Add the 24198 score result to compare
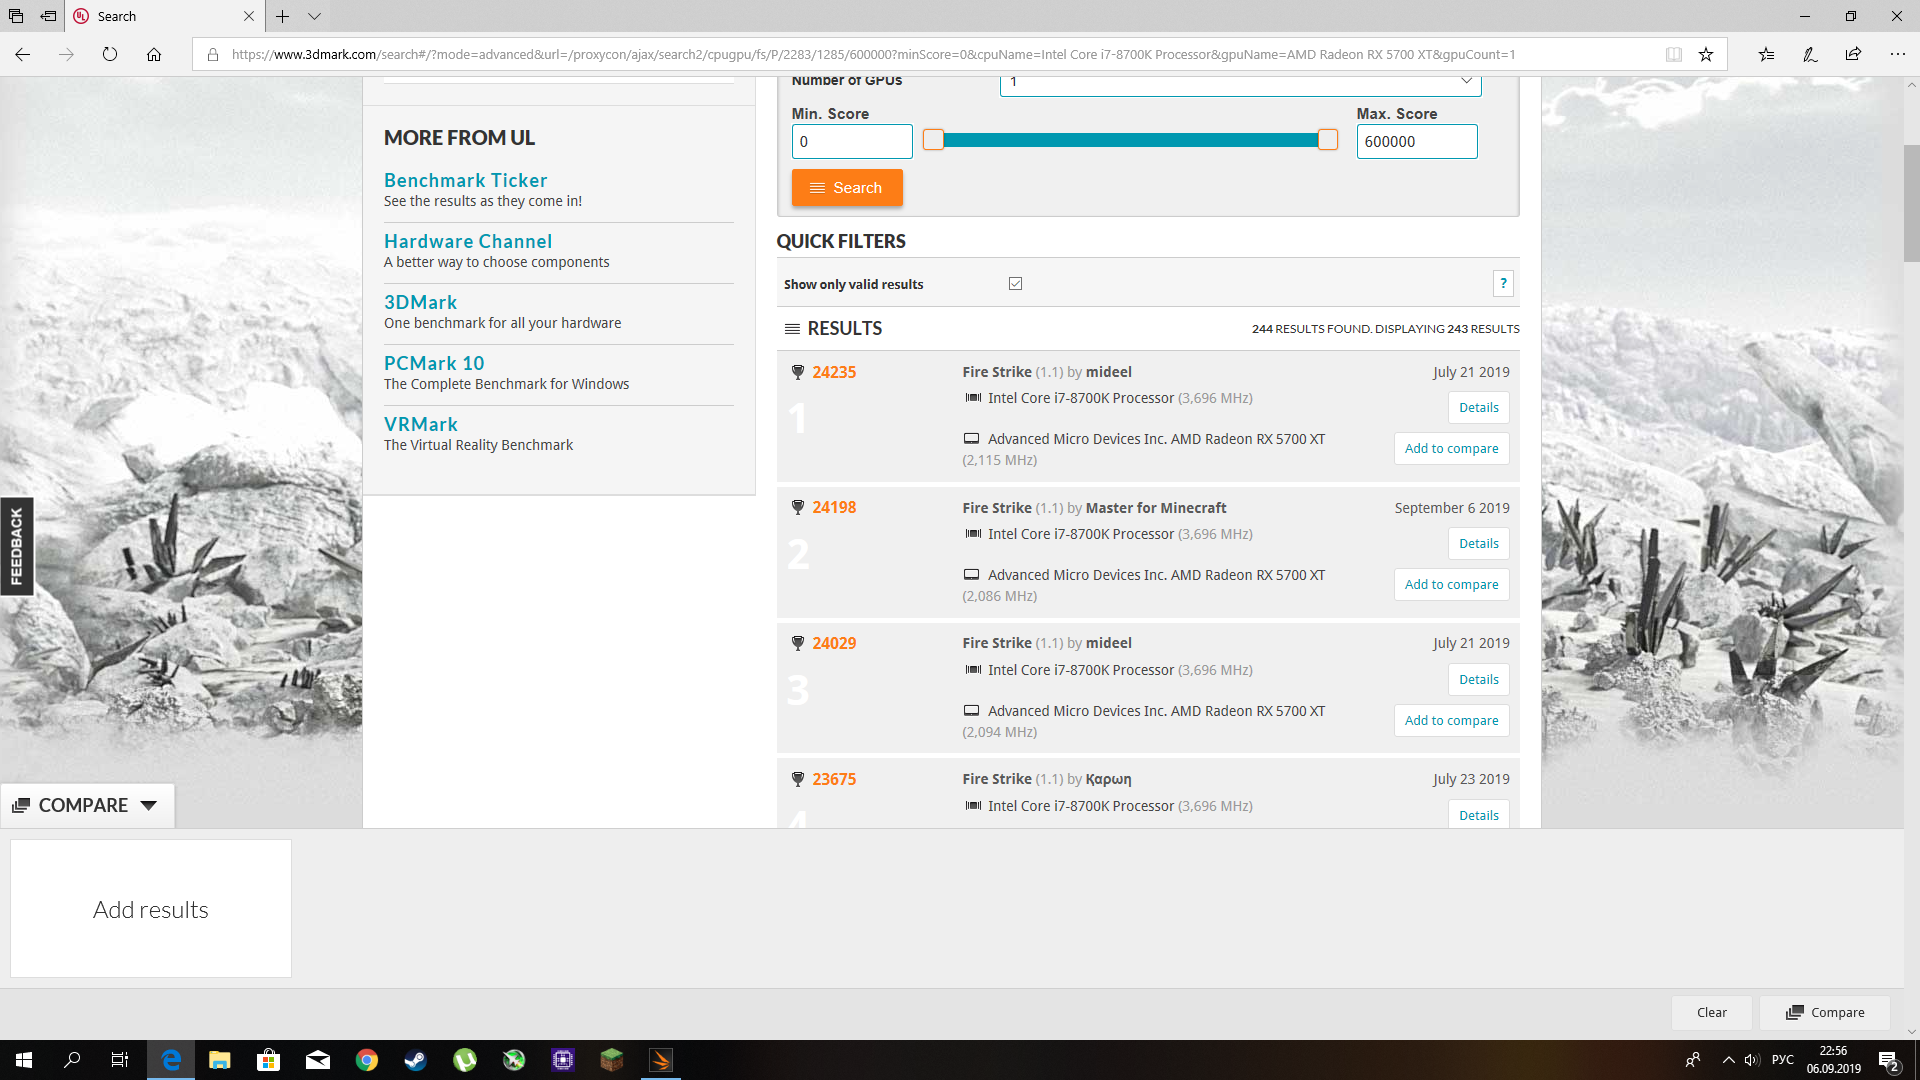 [x=1451, y=585]
